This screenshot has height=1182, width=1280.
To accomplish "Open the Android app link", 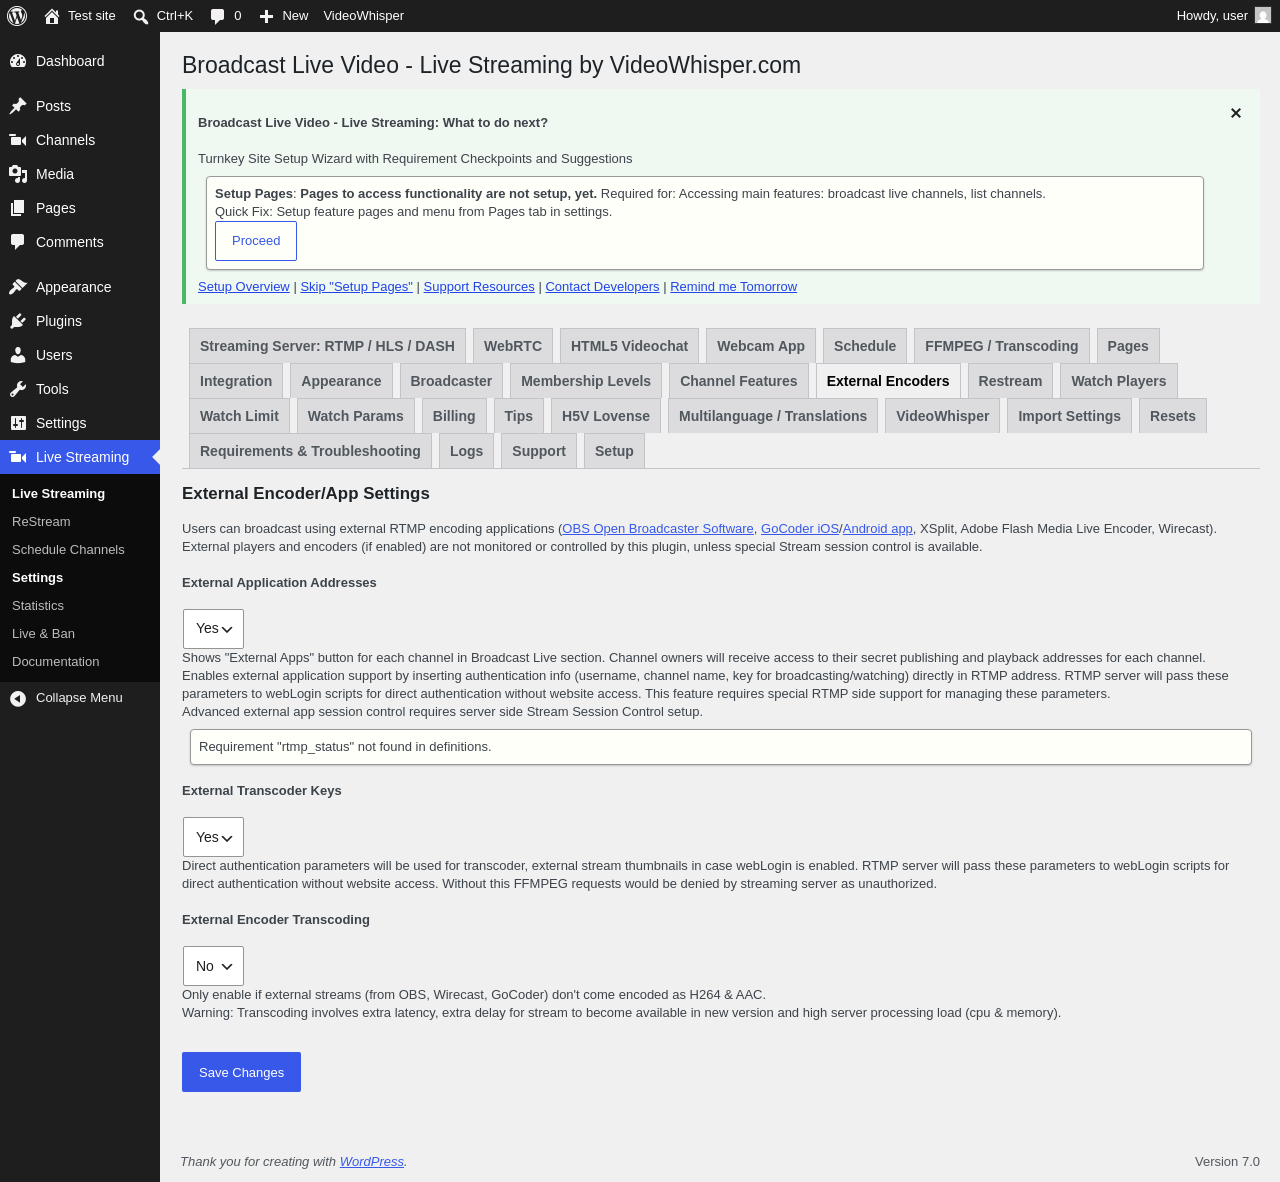I will click(878, 529).
